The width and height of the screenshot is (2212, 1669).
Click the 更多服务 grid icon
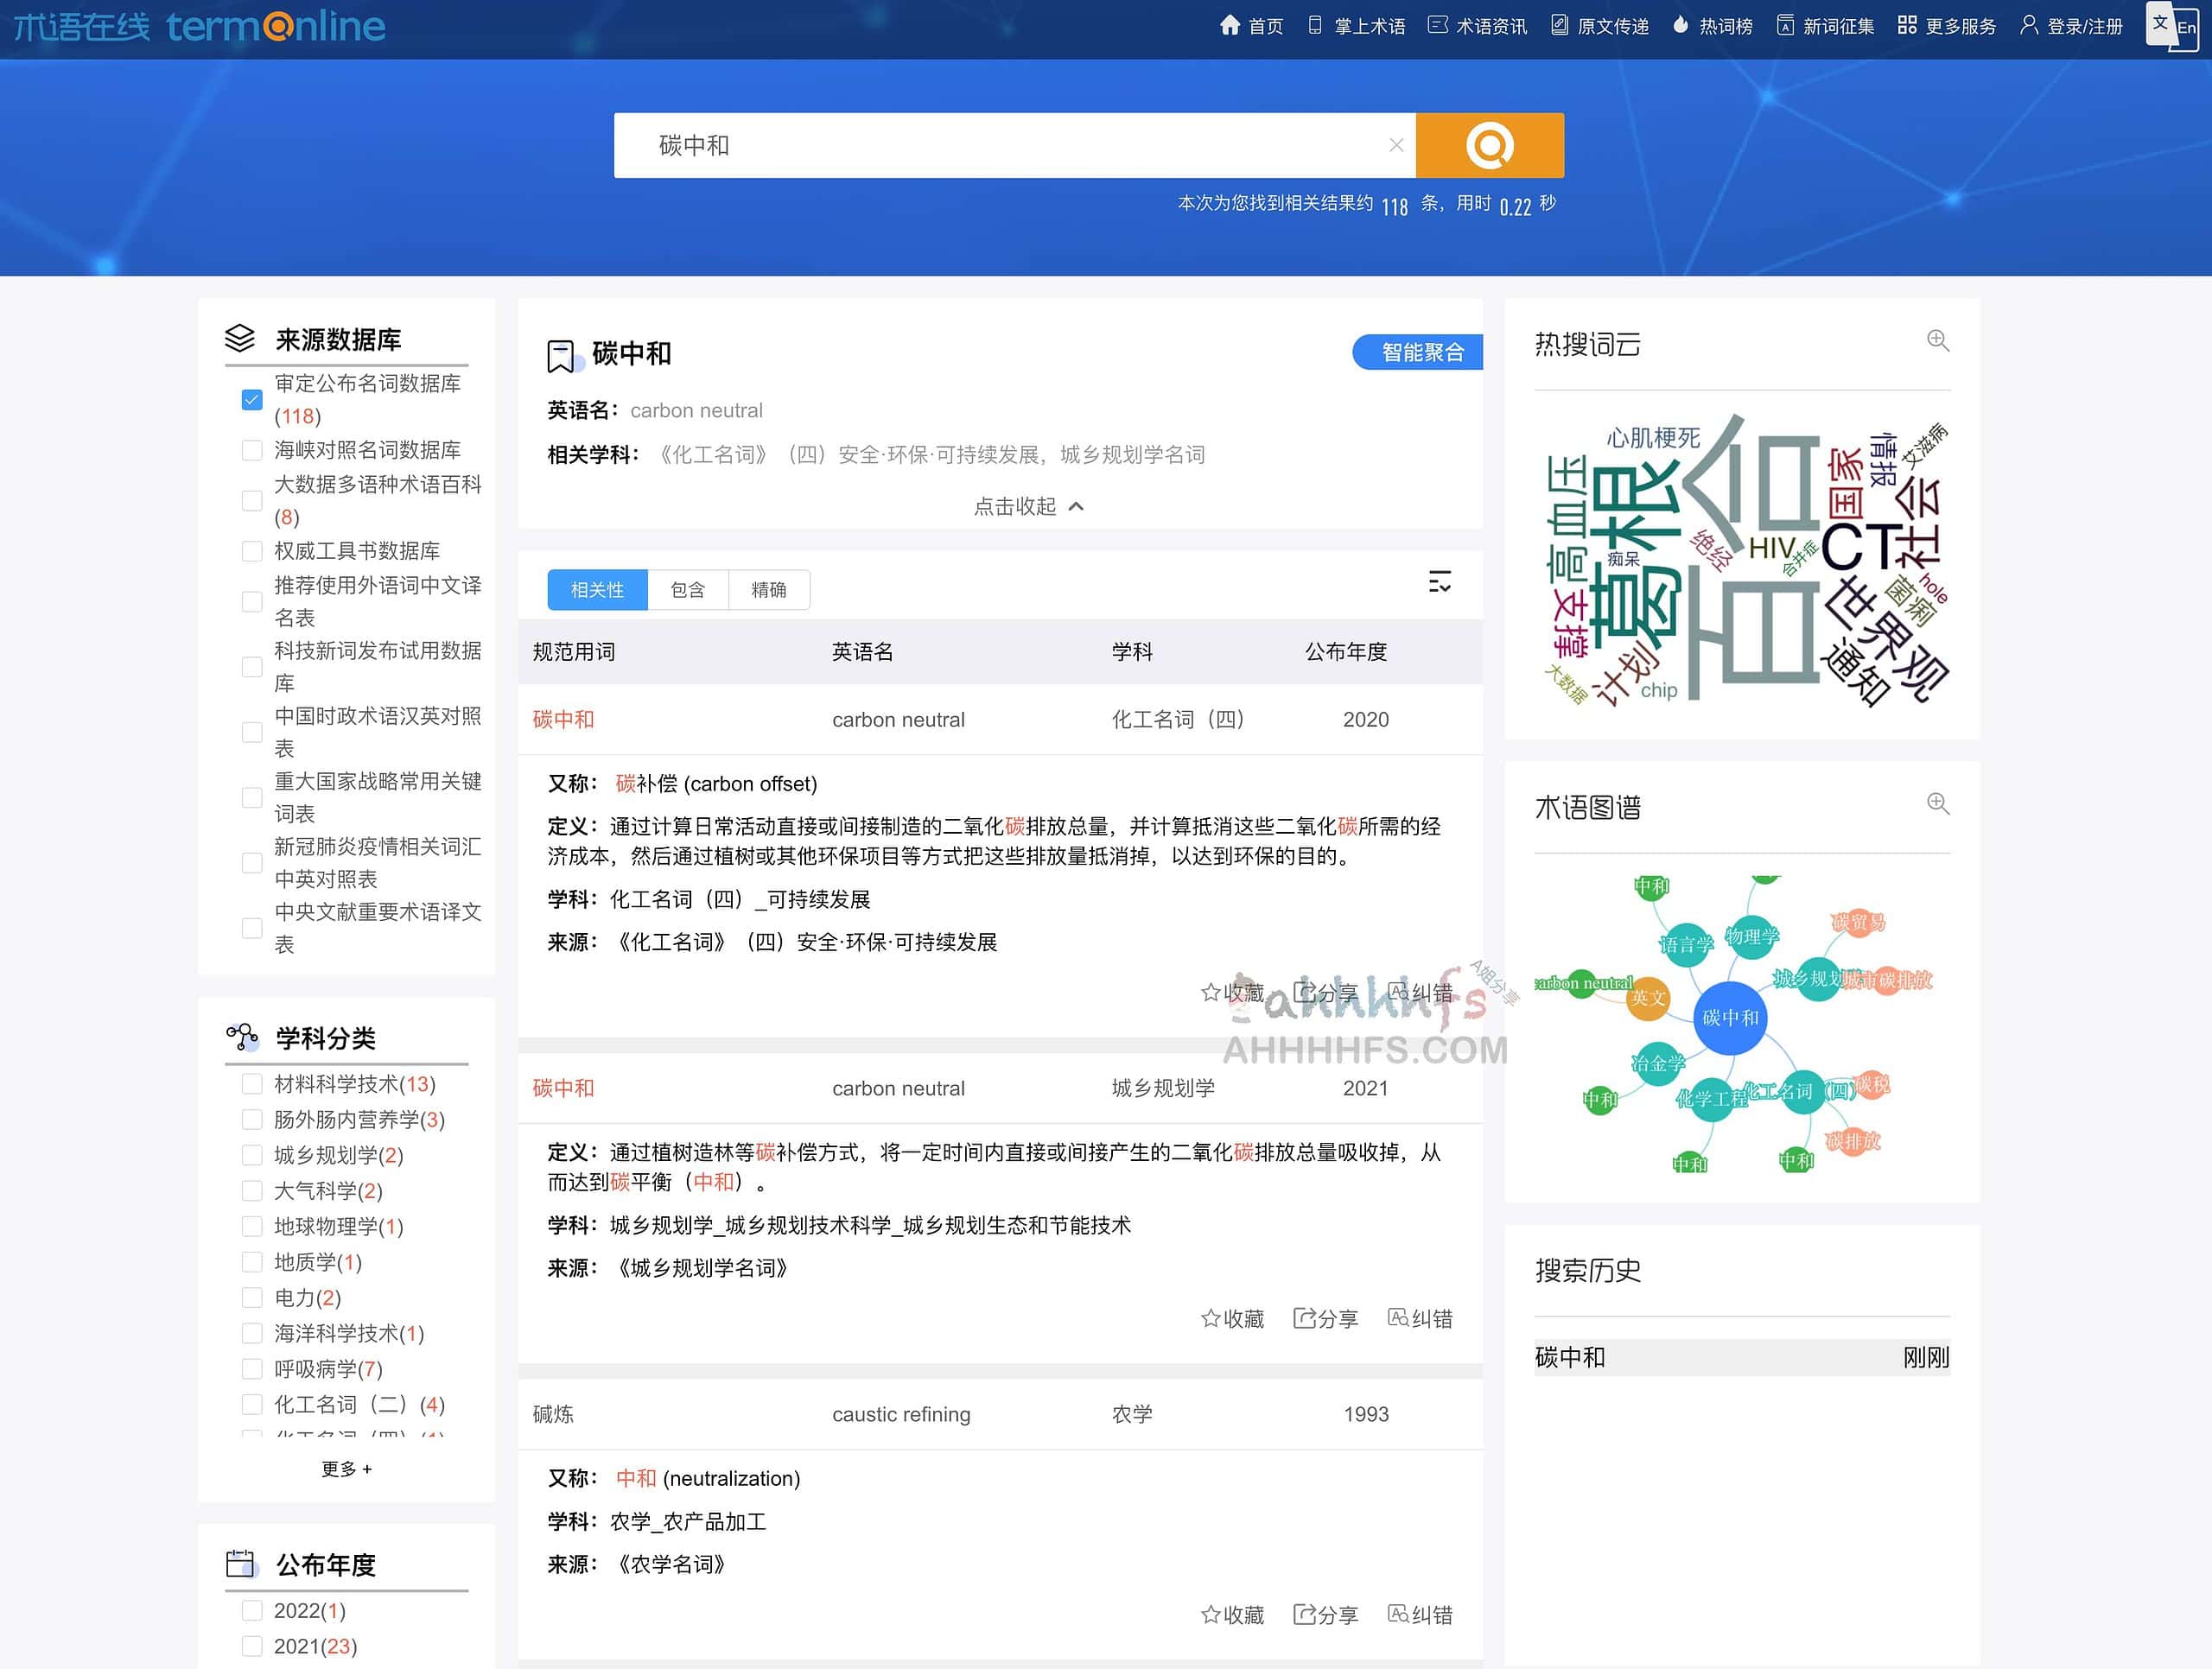tap(1906, 25)
